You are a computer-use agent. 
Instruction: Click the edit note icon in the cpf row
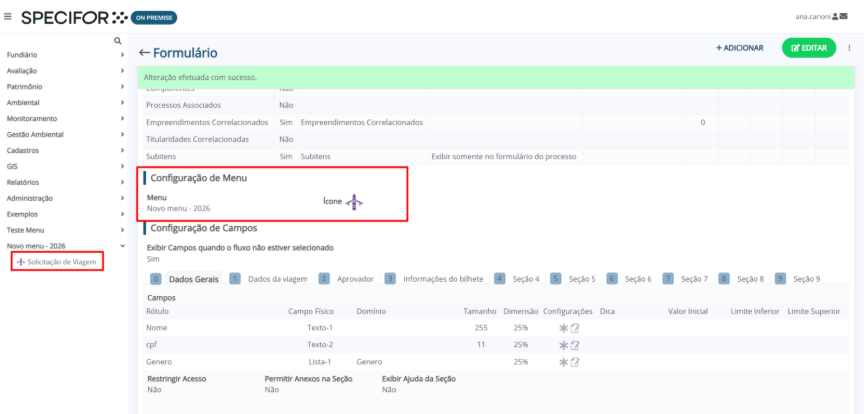click(x=575, y=345)
